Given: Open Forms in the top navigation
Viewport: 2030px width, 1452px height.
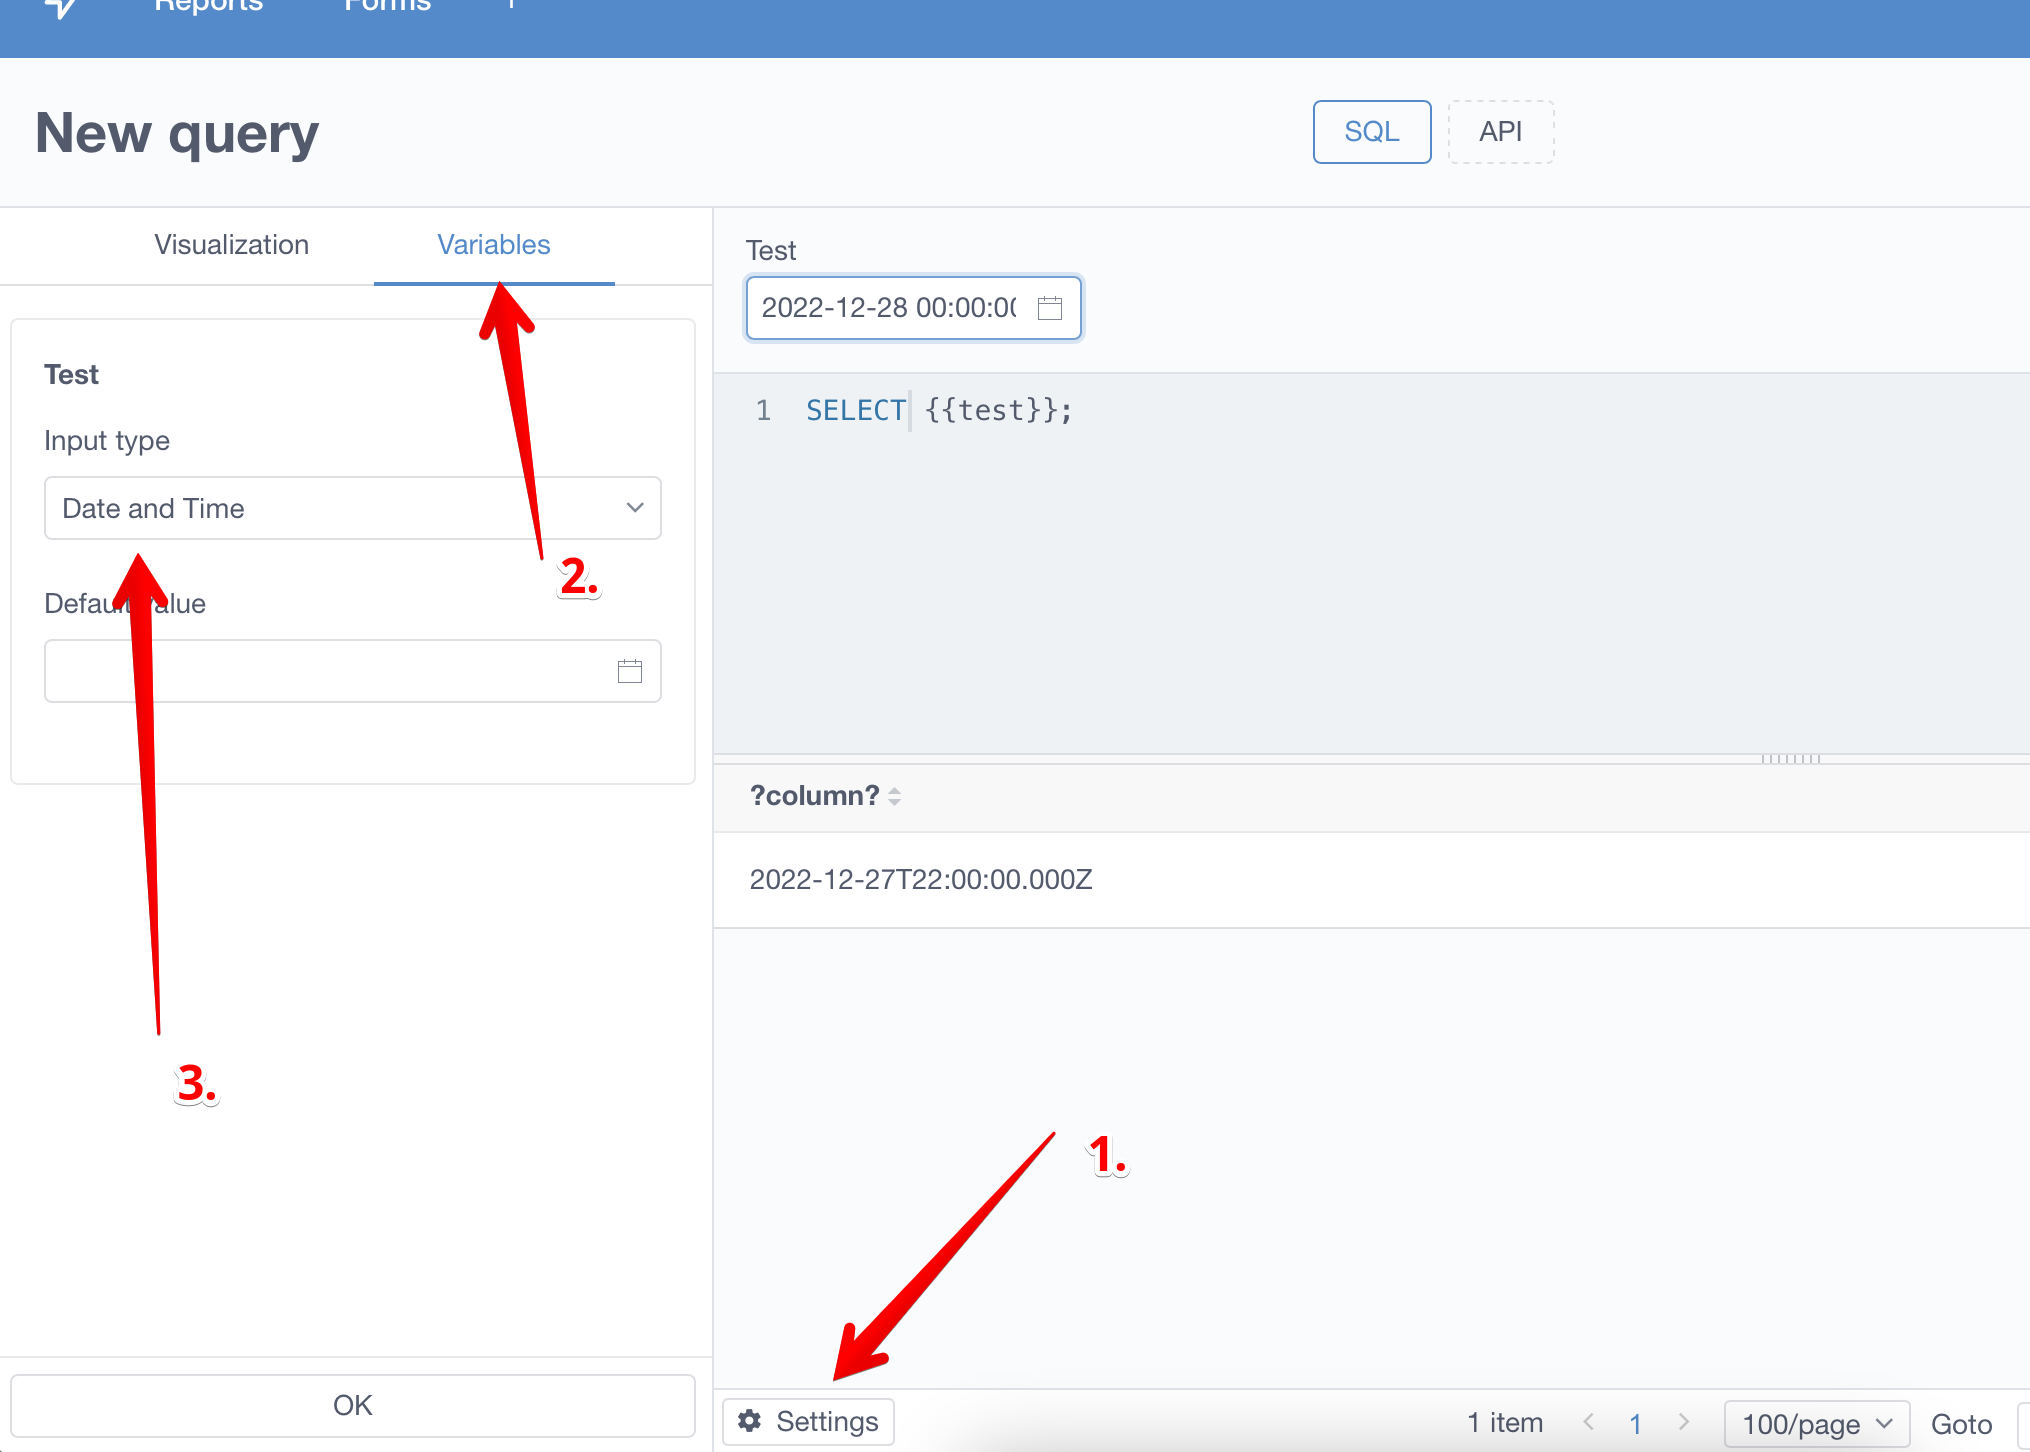Looking at the screenshot, I should (387, 6).
